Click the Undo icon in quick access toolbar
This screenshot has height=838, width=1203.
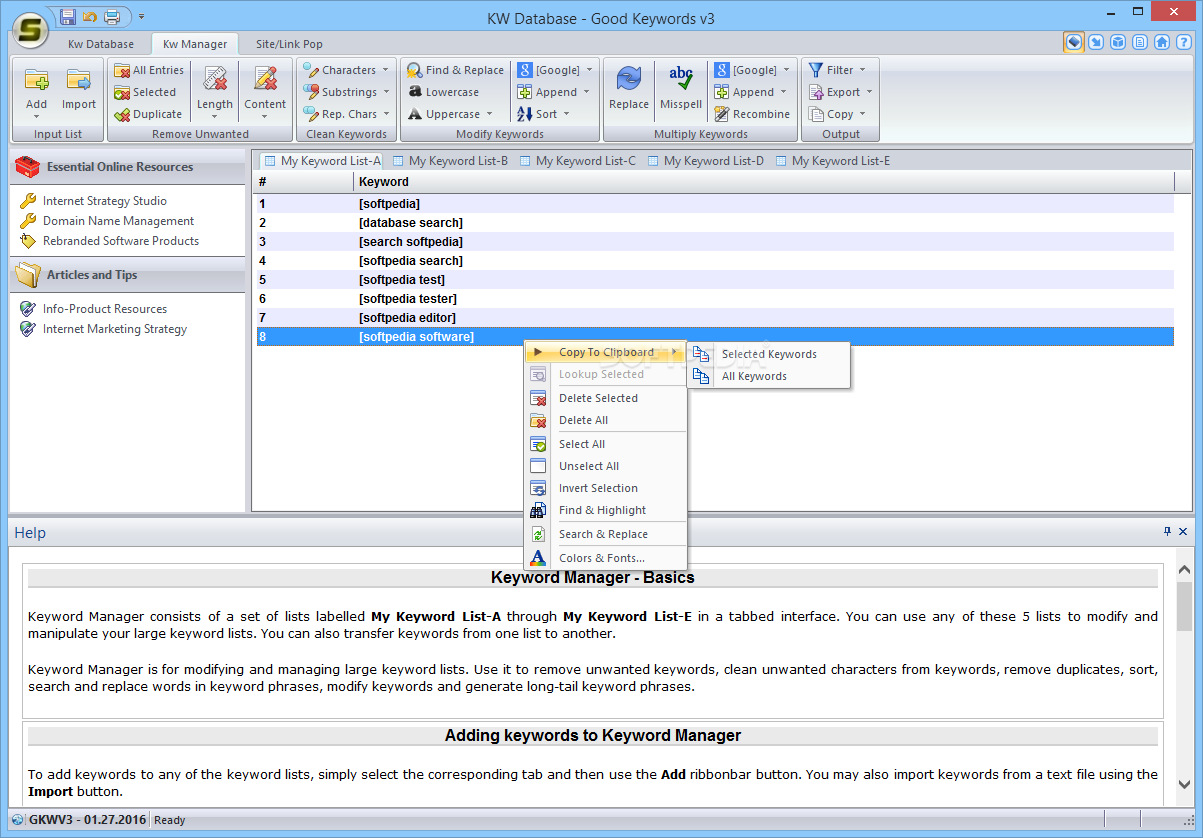coord(90,17)
